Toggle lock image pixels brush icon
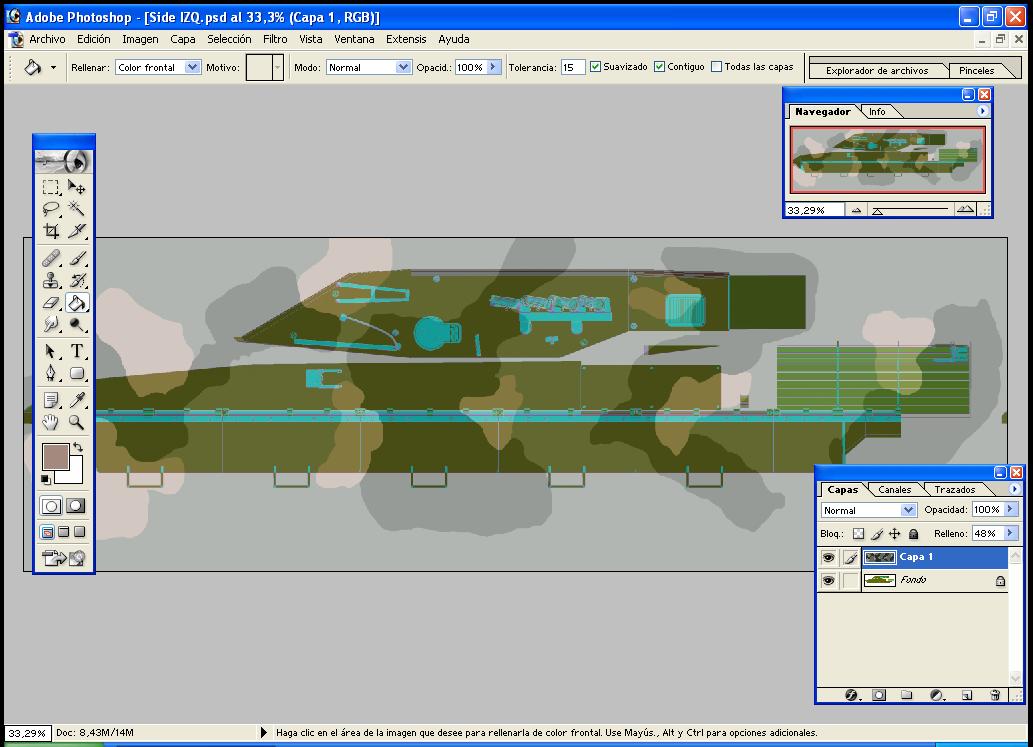This screenshot has height=747, width=1033. (877, 534)
